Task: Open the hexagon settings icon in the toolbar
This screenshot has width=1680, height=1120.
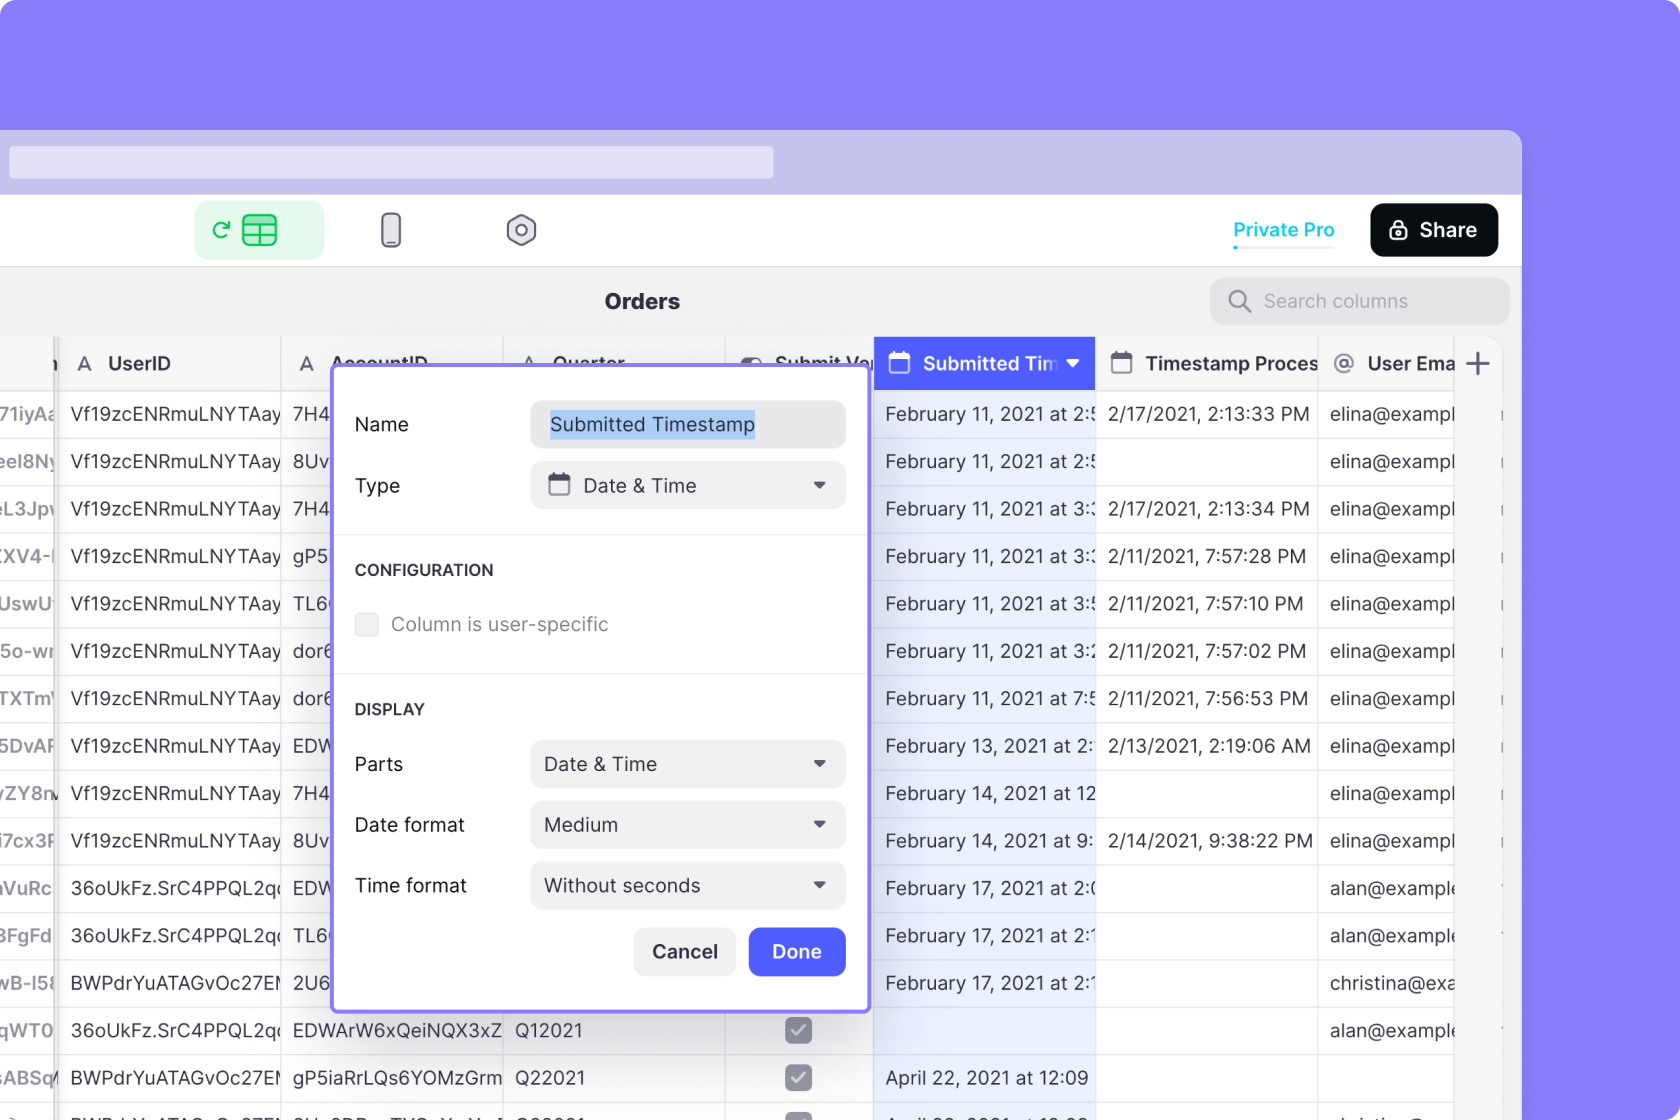Action: (x=521, y=229)
